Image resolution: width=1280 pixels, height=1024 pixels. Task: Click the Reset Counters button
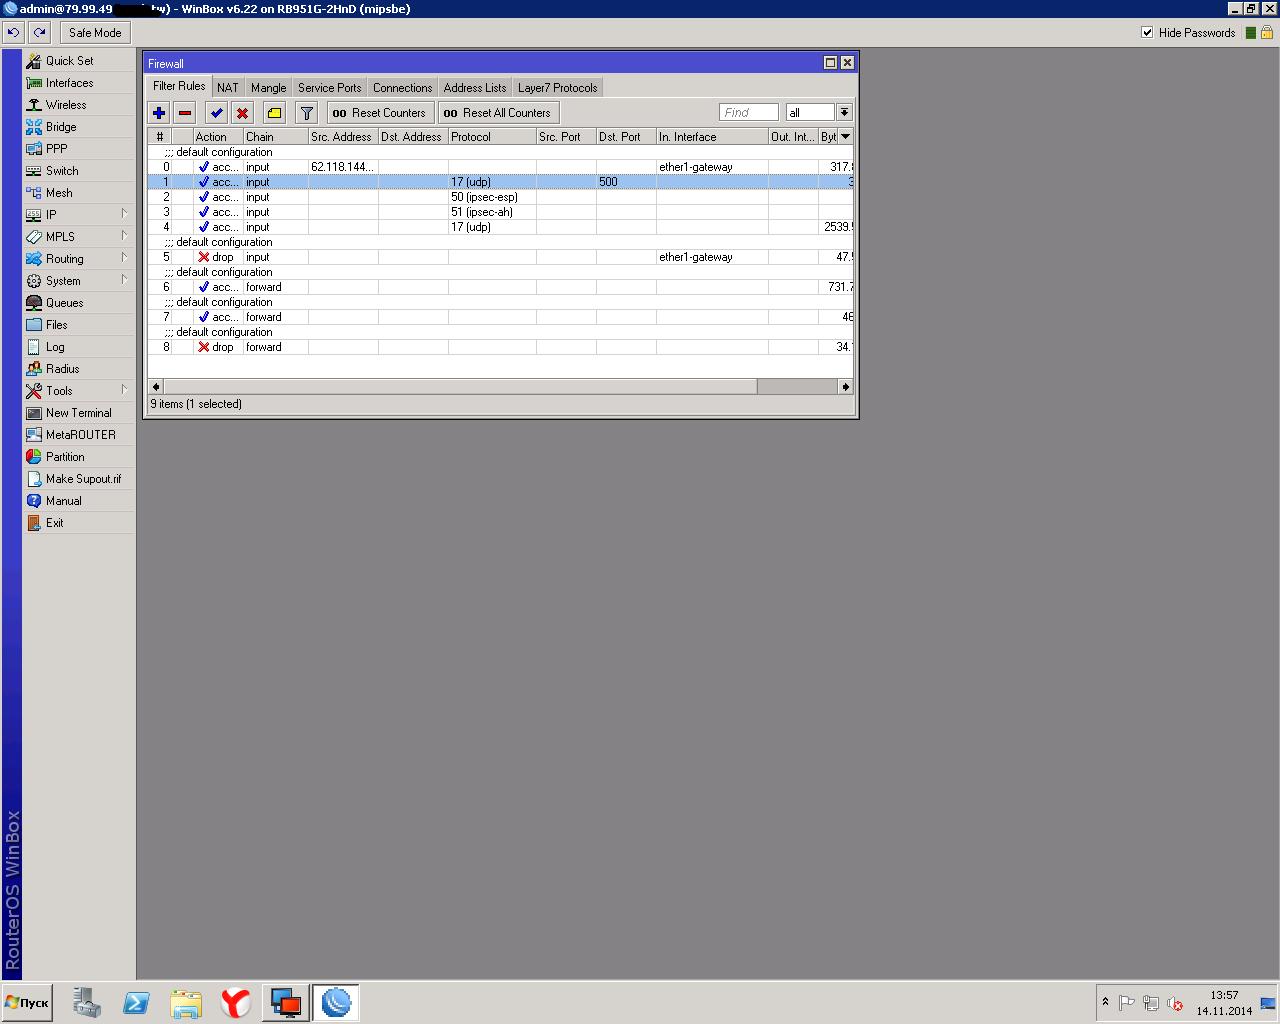(x=380, y=113)
